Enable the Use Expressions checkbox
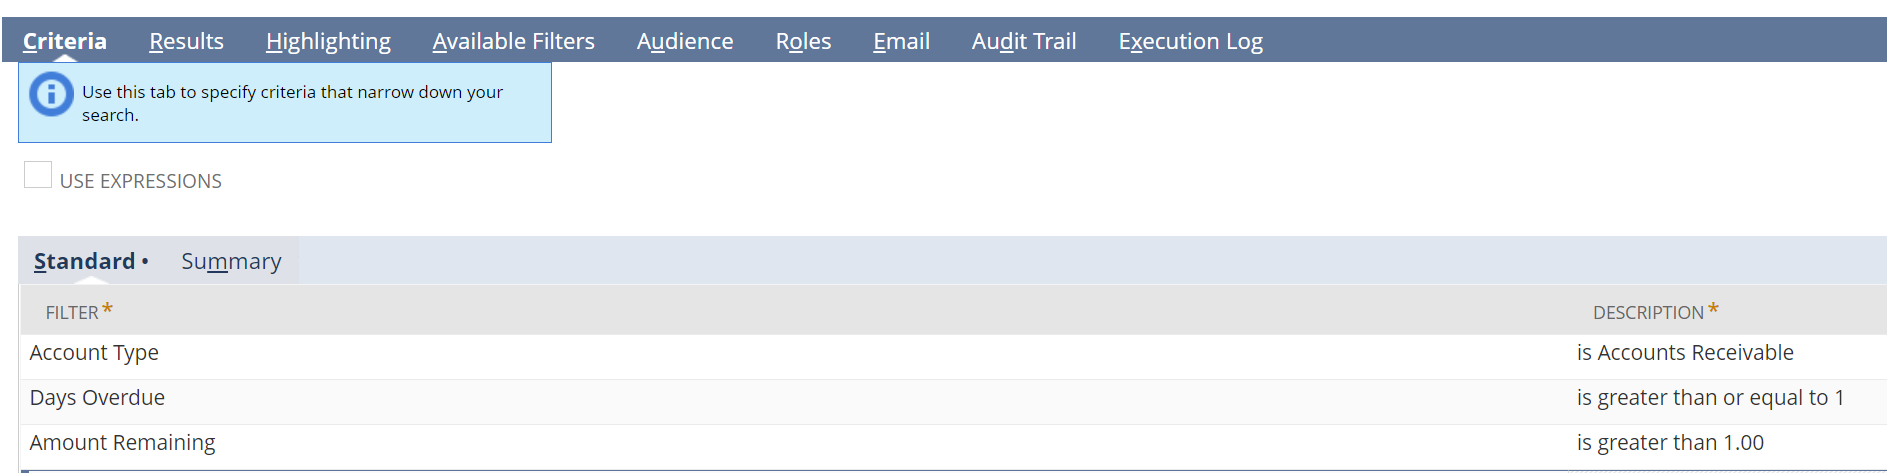Screen dimensions: 1887x473 tap(38, 175)
